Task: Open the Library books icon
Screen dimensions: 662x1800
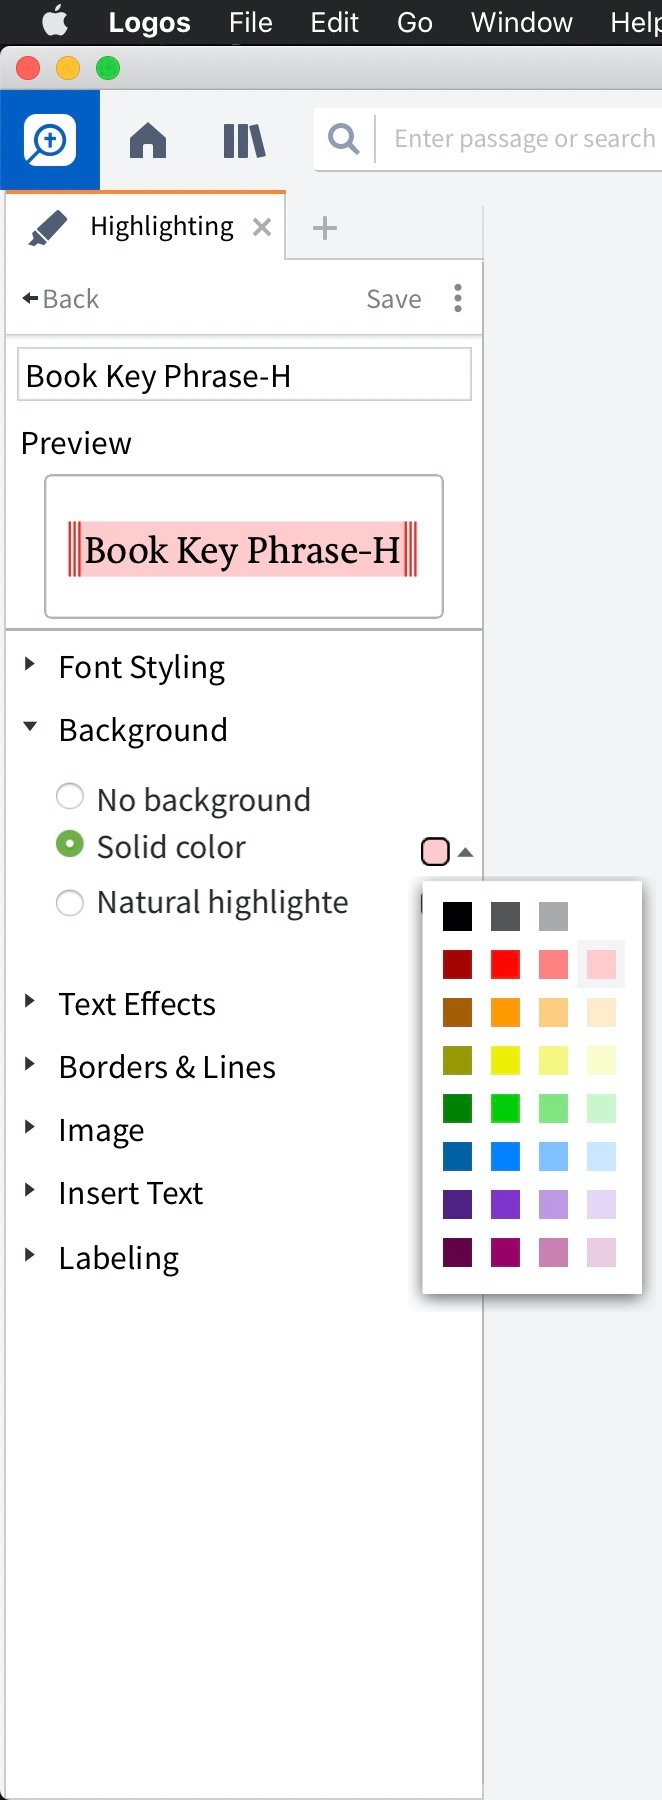Action: coord(244,140)
